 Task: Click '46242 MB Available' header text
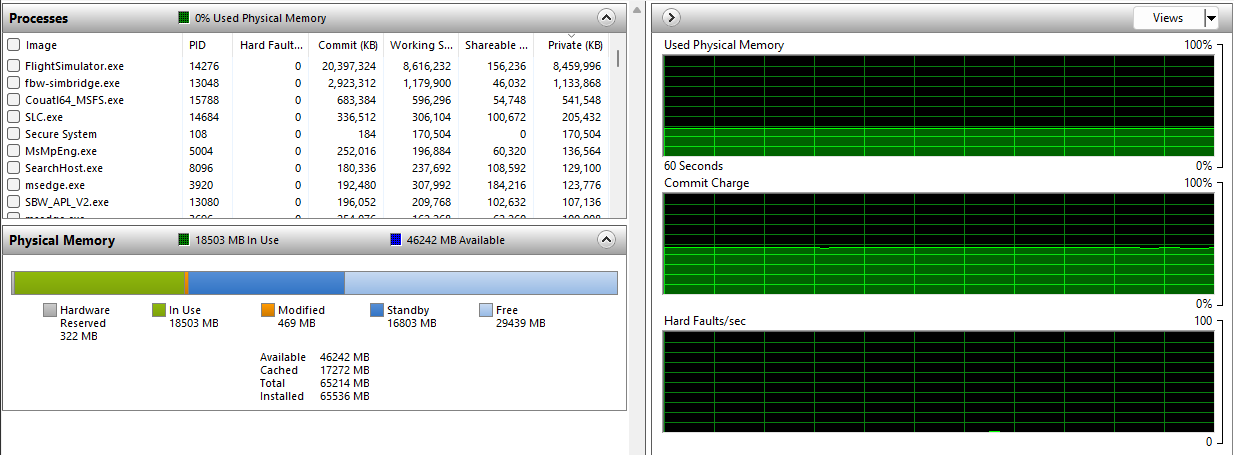tap(456, 240)
